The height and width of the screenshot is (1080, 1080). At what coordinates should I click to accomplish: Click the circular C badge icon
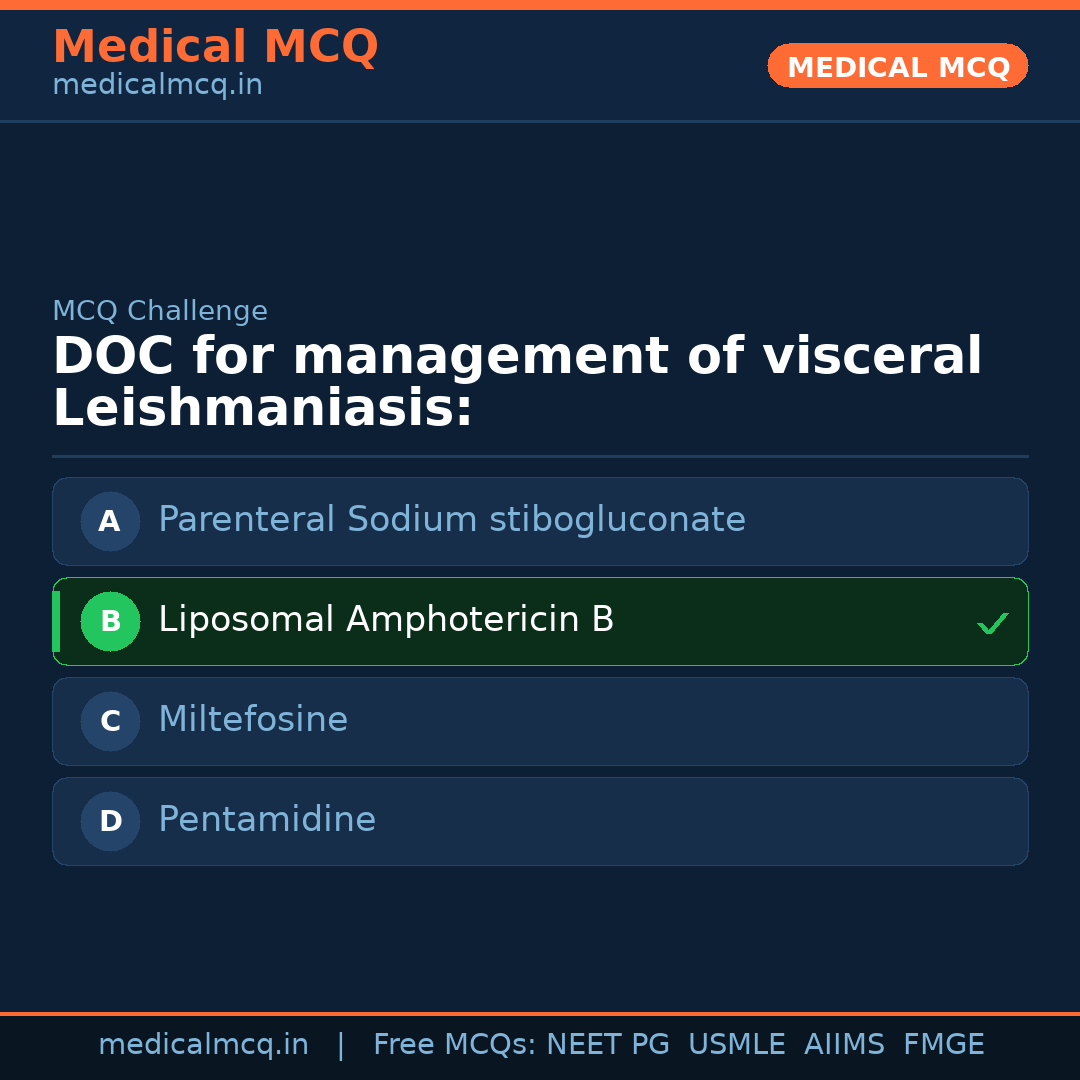coord(110,721)
